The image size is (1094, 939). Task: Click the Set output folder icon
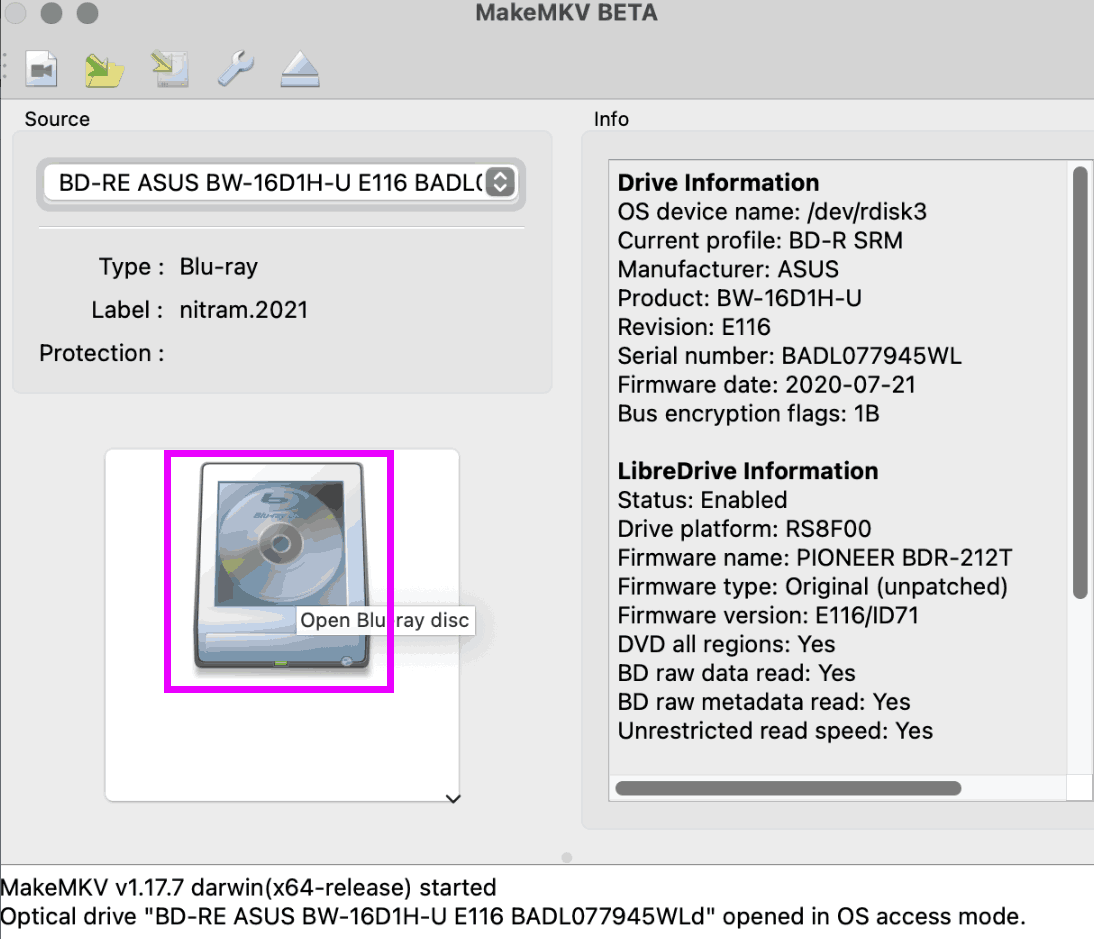(104, 69)
